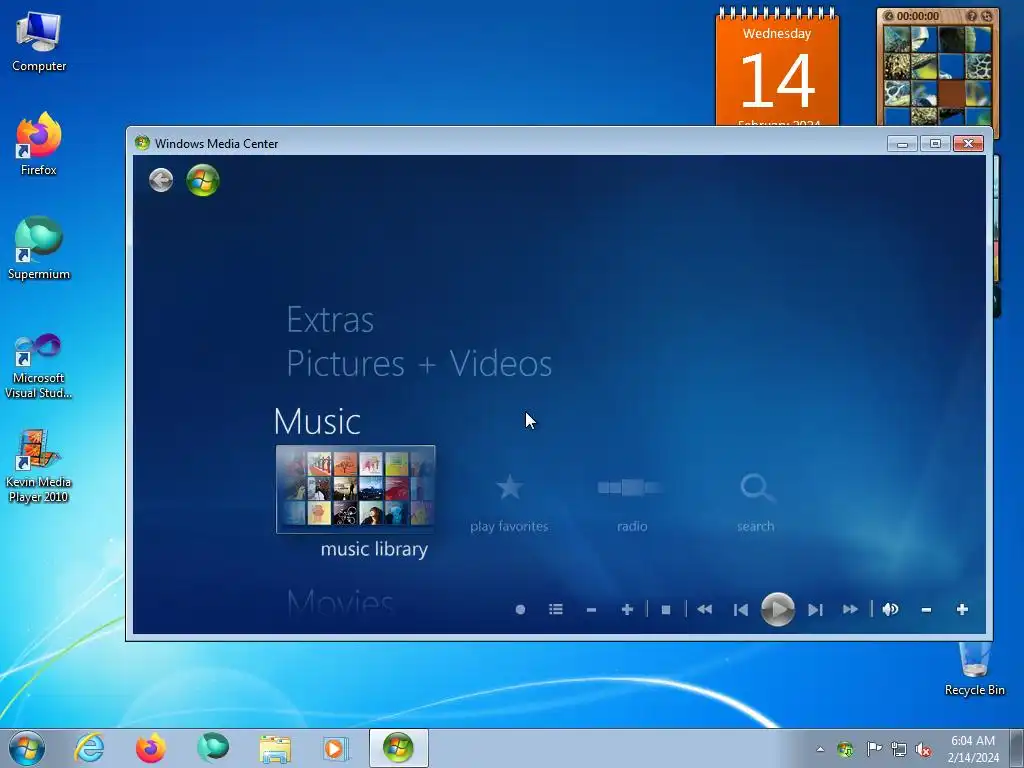The height and width of the screenshot is (768, 1024).
Task: Stop playback with the stop button
Action: (x=665, y=610)
